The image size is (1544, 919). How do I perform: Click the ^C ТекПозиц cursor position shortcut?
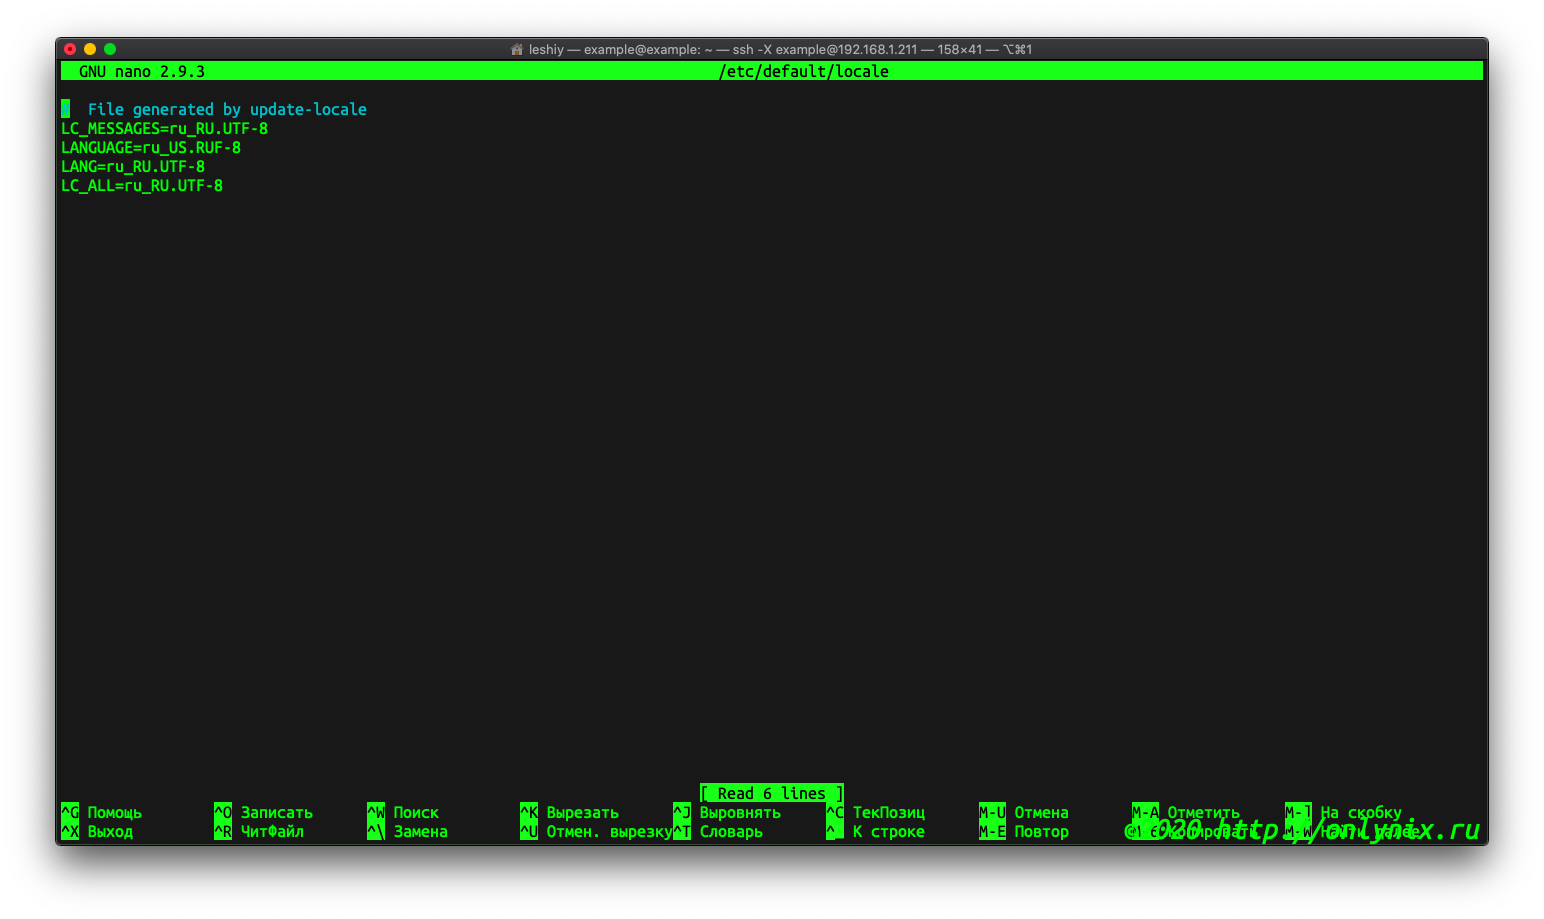coord(876,812)
